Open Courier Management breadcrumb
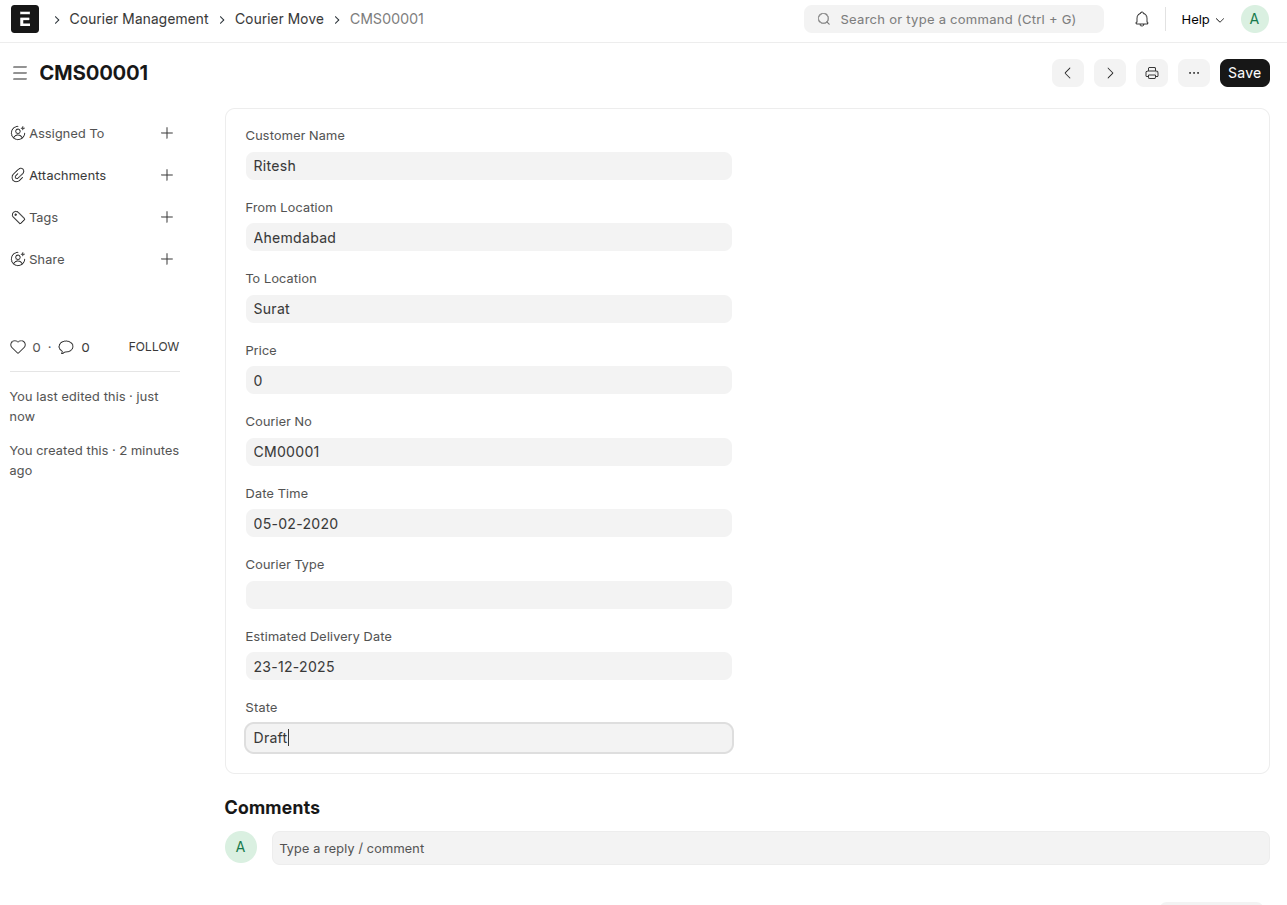Image resolution: width=1287 pixels, height=905 pixels. 139,19
